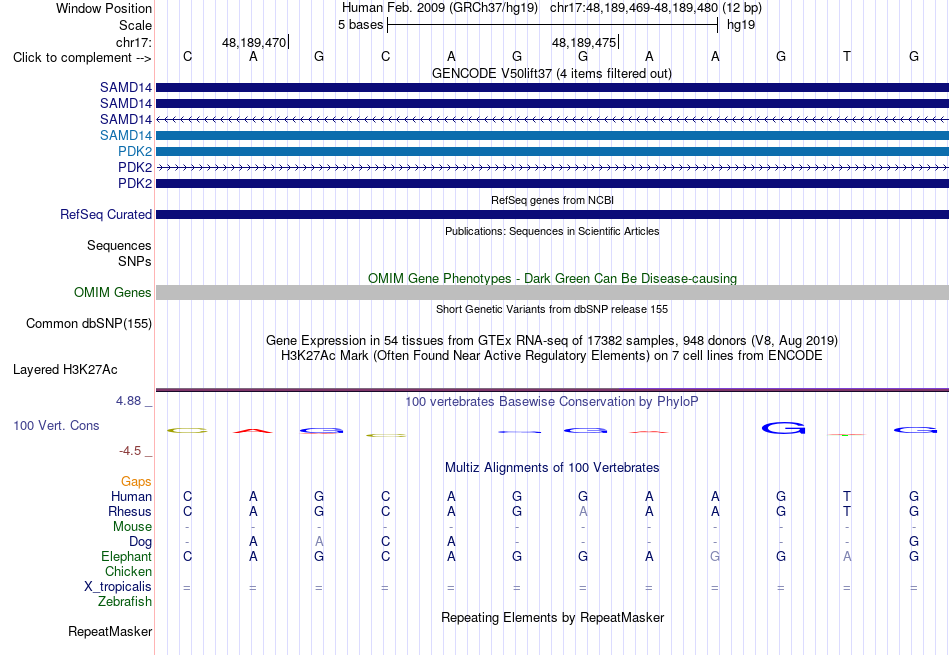
Task: Click the Mouse species label
Action: coord(132,527)
